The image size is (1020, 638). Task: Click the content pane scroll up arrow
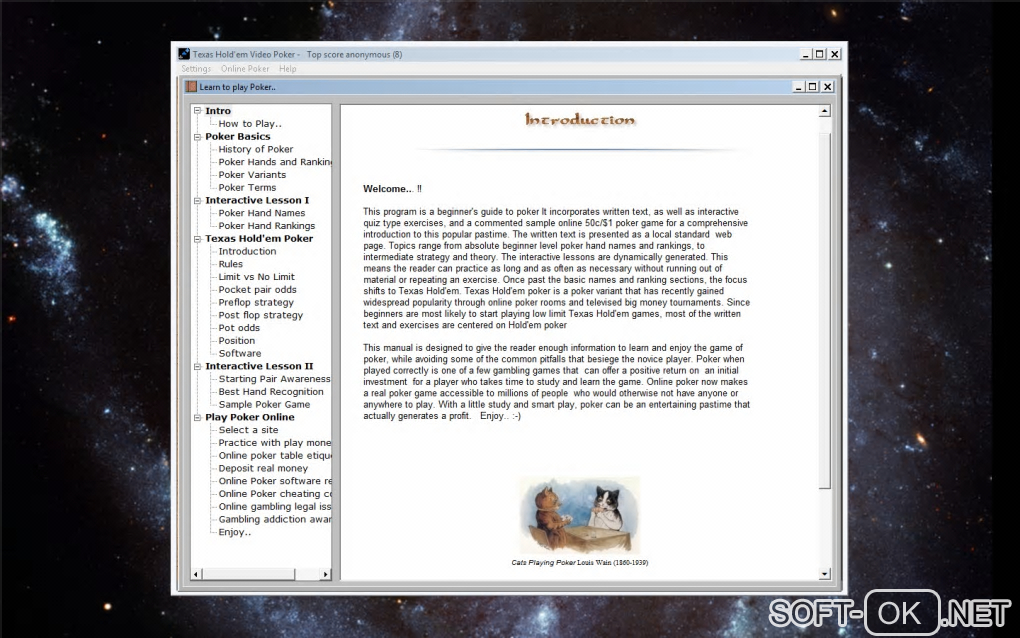825,111
